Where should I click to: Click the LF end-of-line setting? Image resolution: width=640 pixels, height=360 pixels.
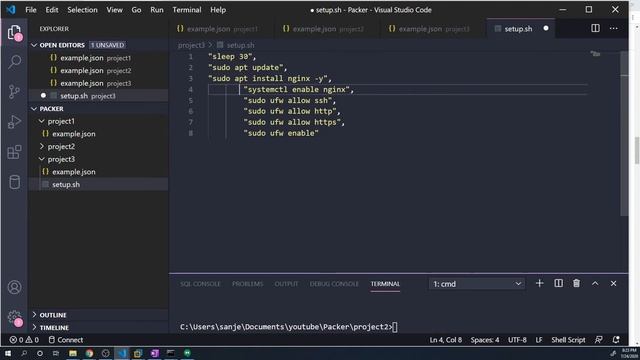(539, 340)
